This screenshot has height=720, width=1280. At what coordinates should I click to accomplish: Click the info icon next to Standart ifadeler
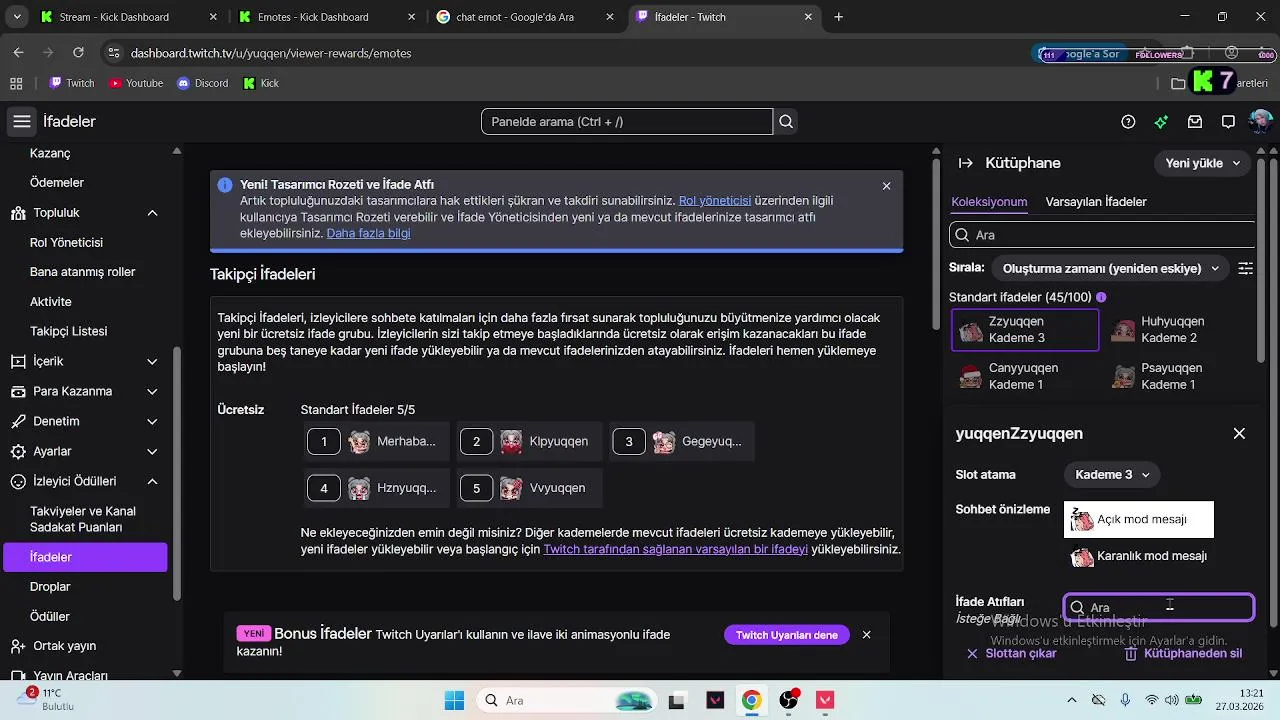click(x=1101, y=297)
